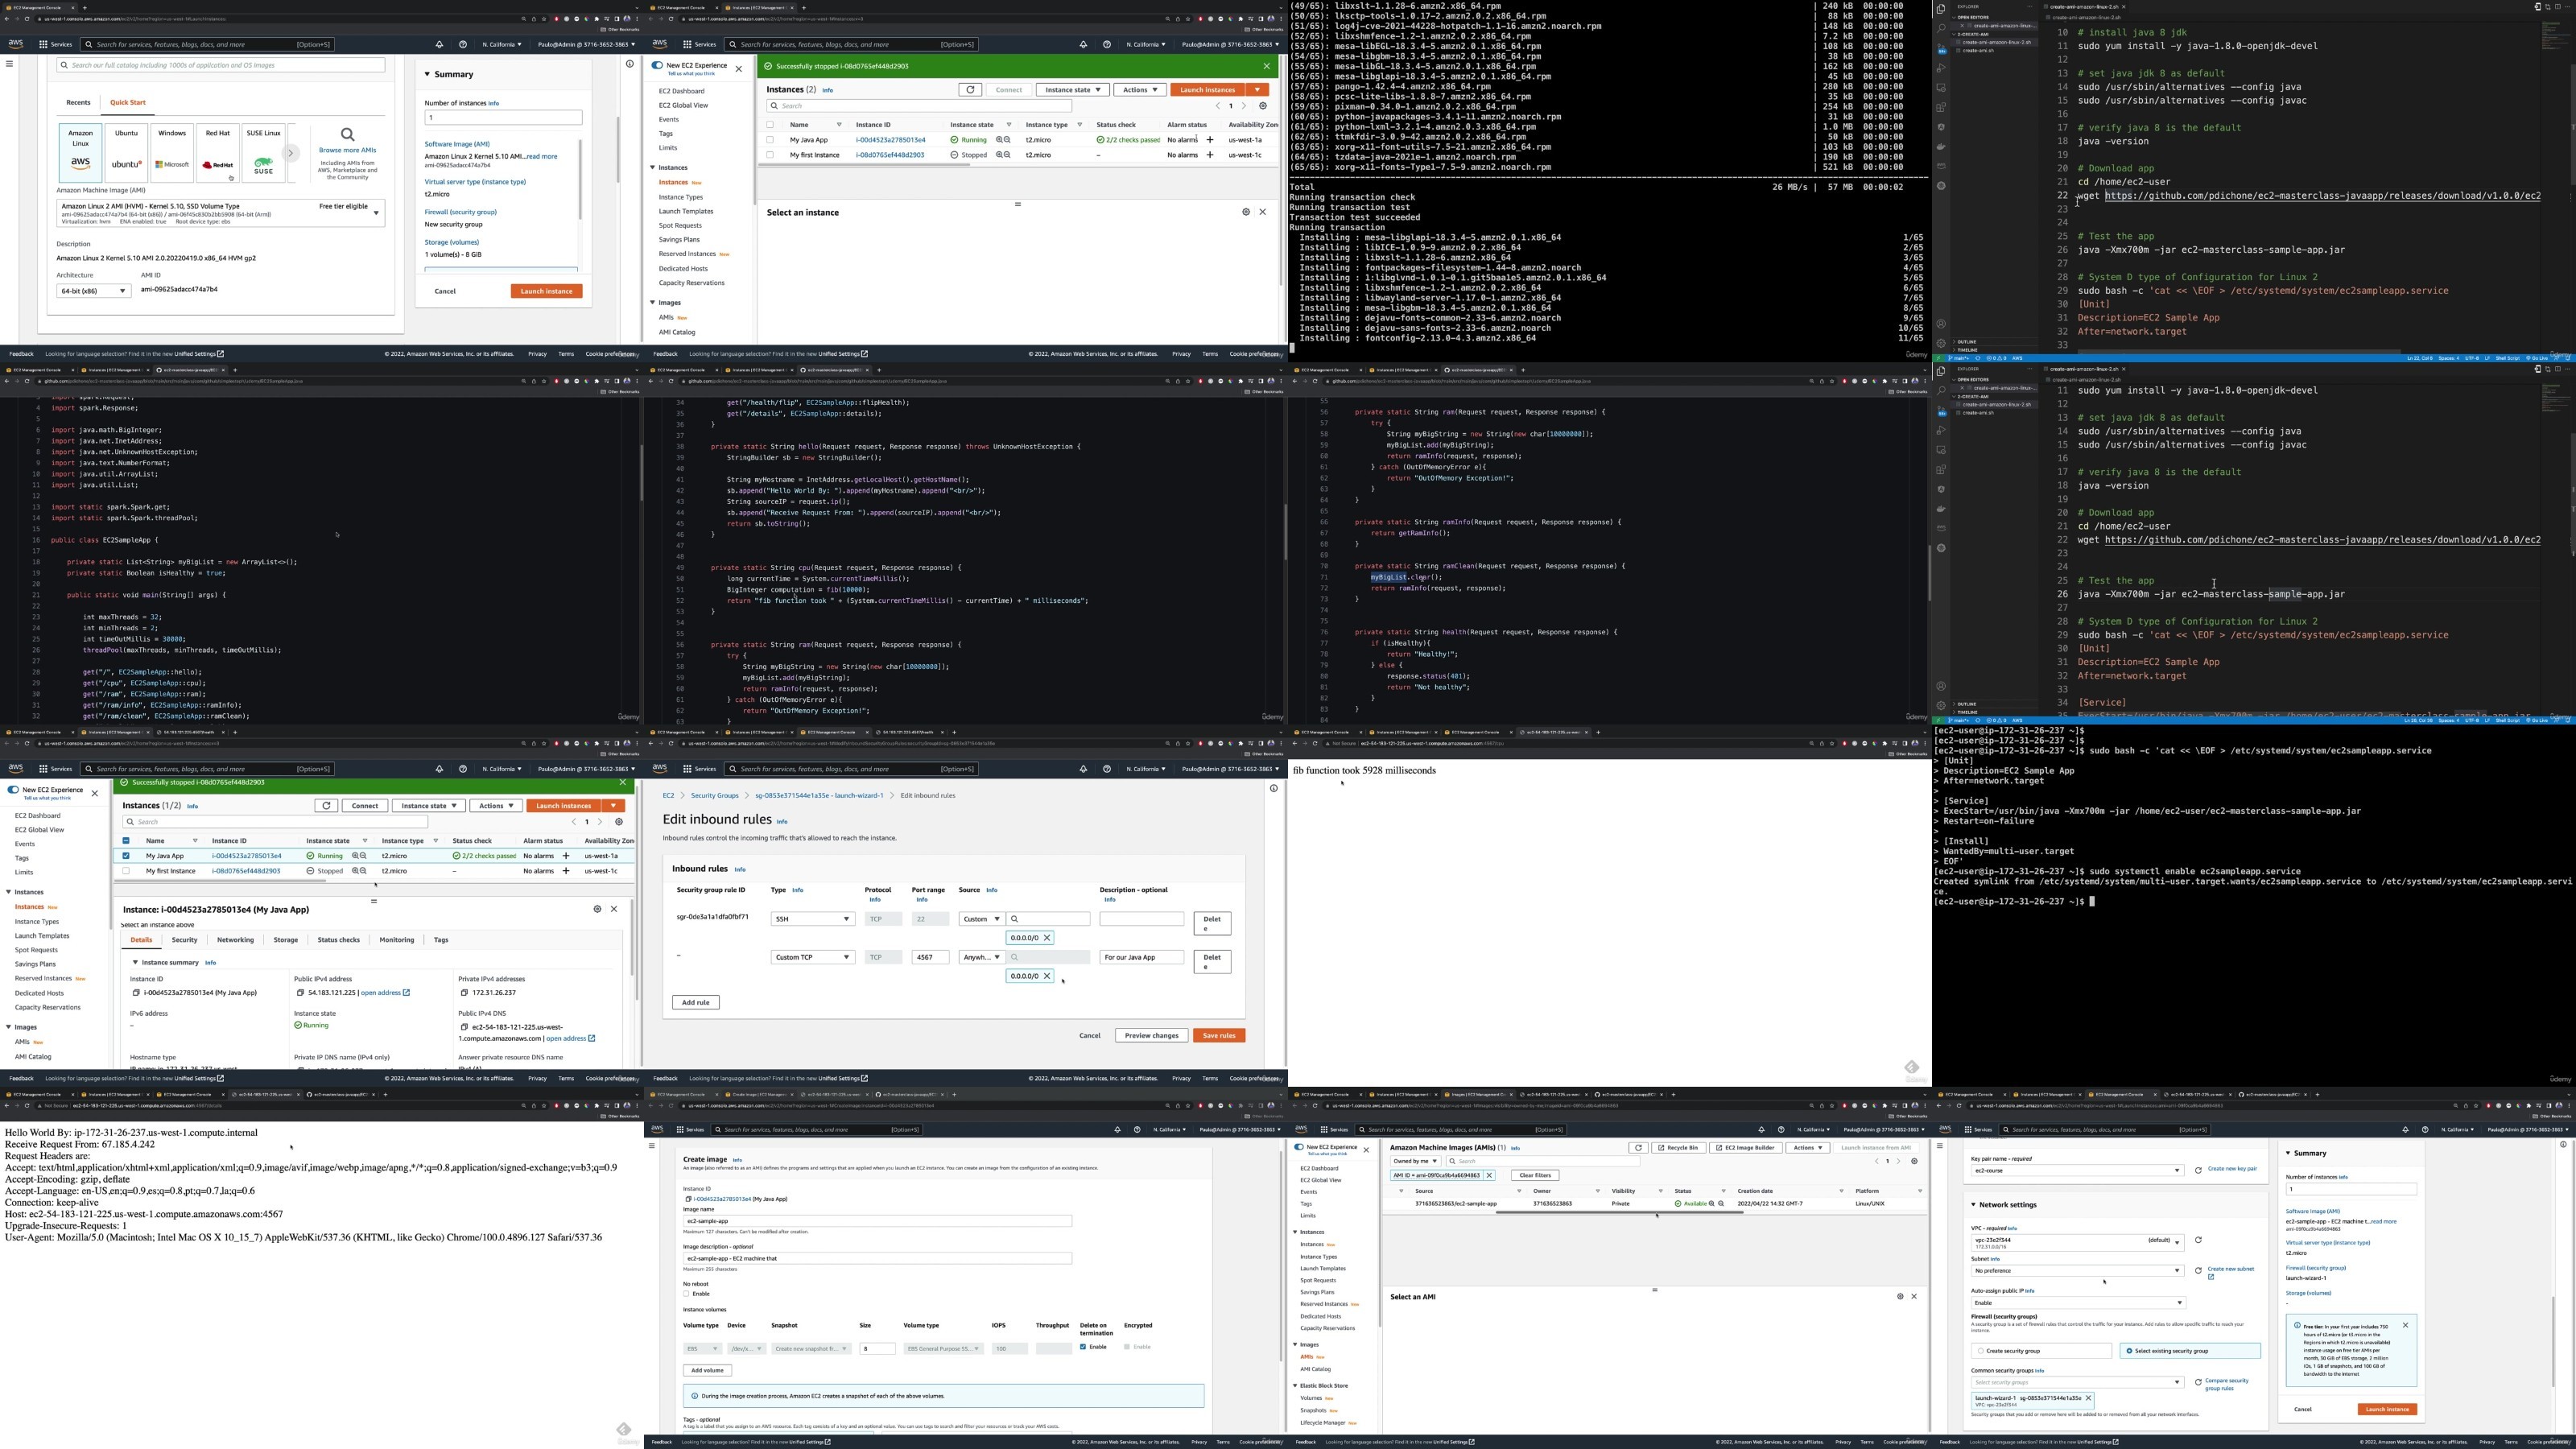
Task: Expand the SSH rule type dropdown
Action: click(812, 919)
